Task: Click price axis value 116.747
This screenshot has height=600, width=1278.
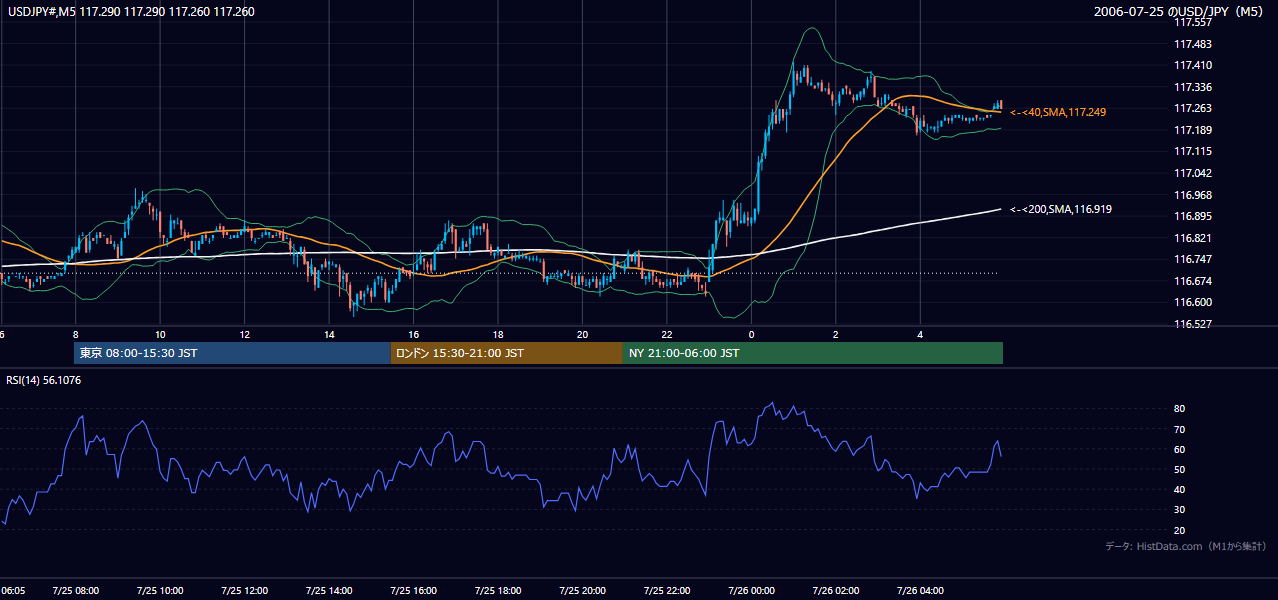Action: click(1193, 259)
